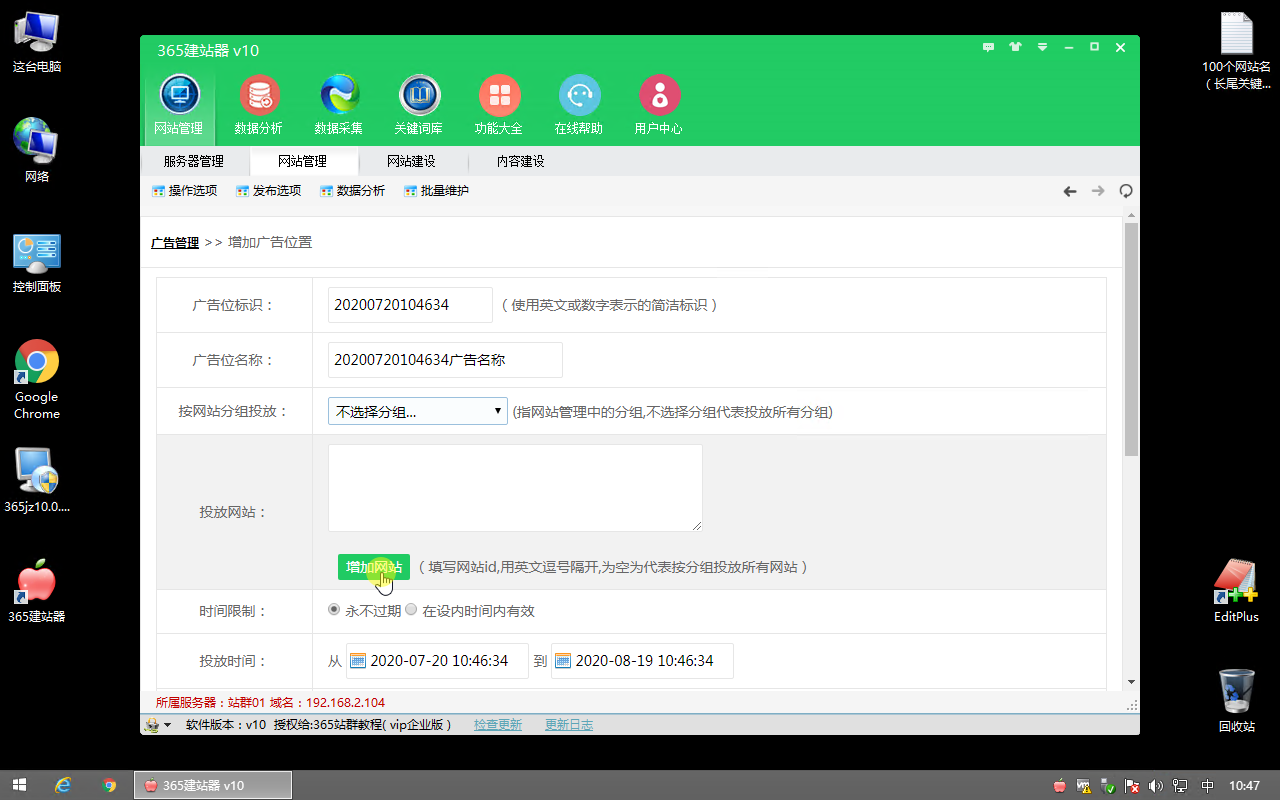Refresh the page with reload icon
The image size is (1280, 800).
click(x=1126, y=191)
